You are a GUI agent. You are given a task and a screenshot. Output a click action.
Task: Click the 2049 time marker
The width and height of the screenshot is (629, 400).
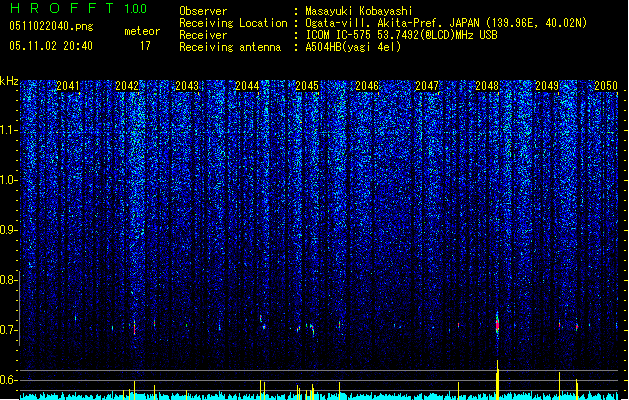click(x=547, y=86)
